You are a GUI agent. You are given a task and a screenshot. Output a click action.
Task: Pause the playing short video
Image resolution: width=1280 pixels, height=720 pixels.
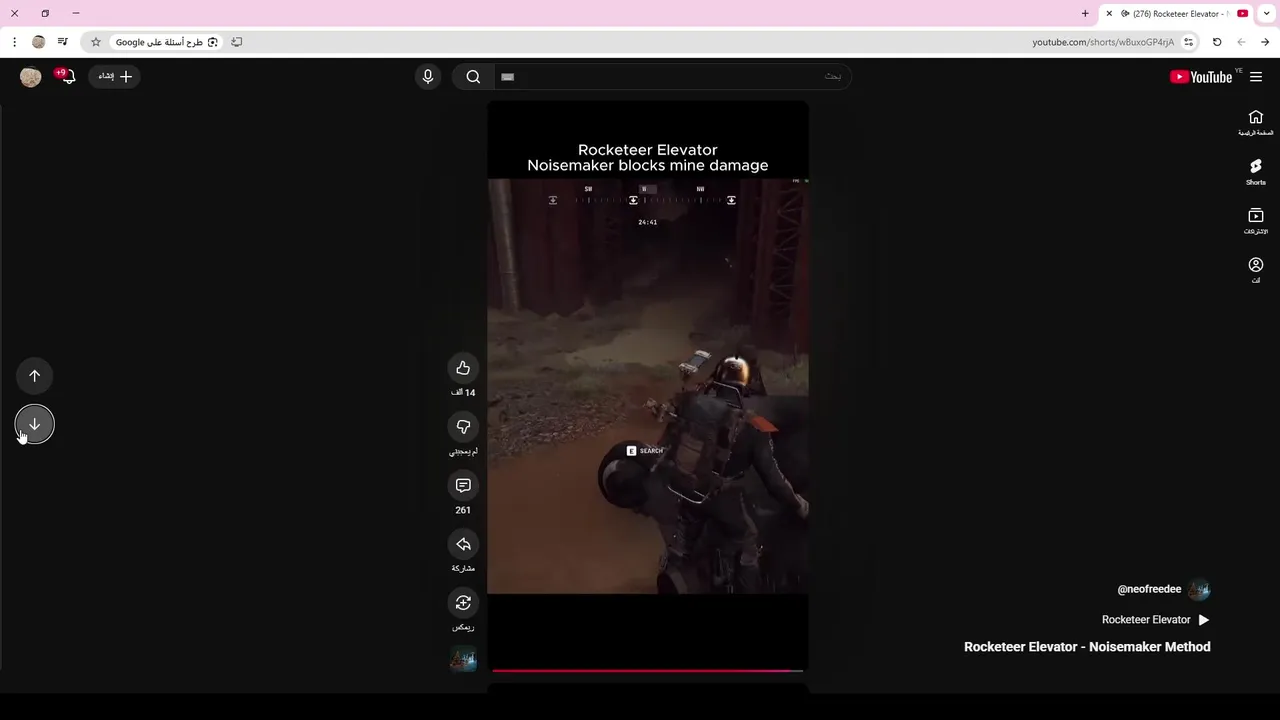pos(648,386)
